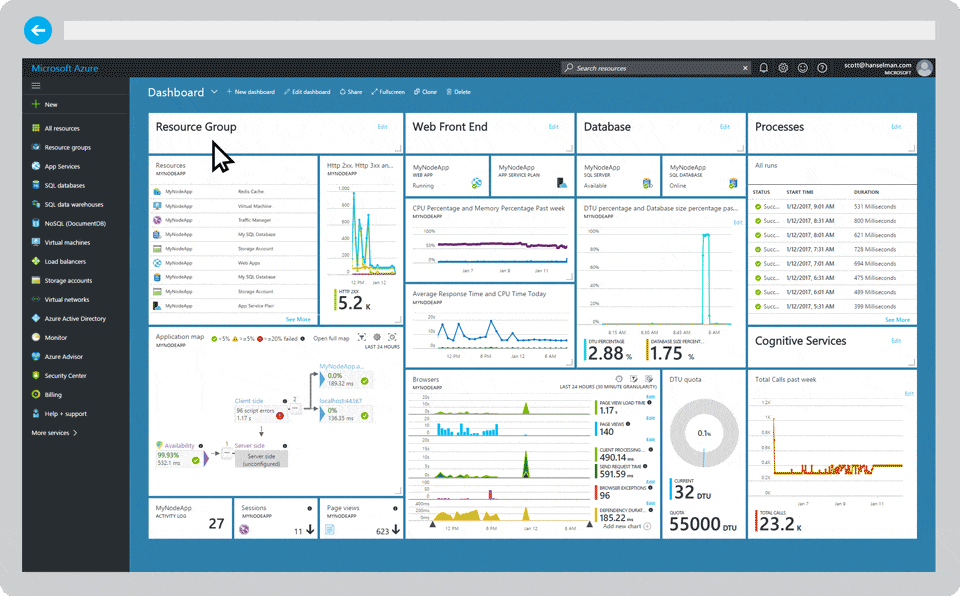Click the smiley feedback icon

802,67
